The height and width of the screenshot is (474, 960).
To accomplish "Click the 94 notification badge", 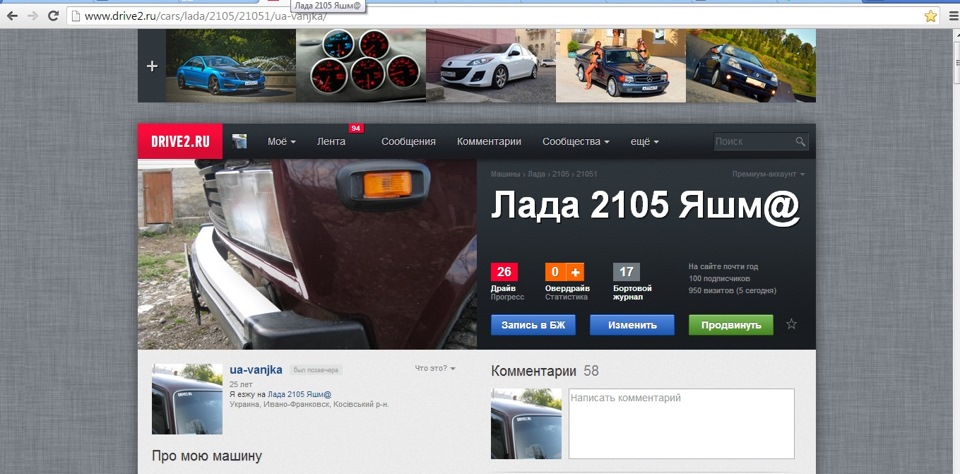I will [356, 129].
